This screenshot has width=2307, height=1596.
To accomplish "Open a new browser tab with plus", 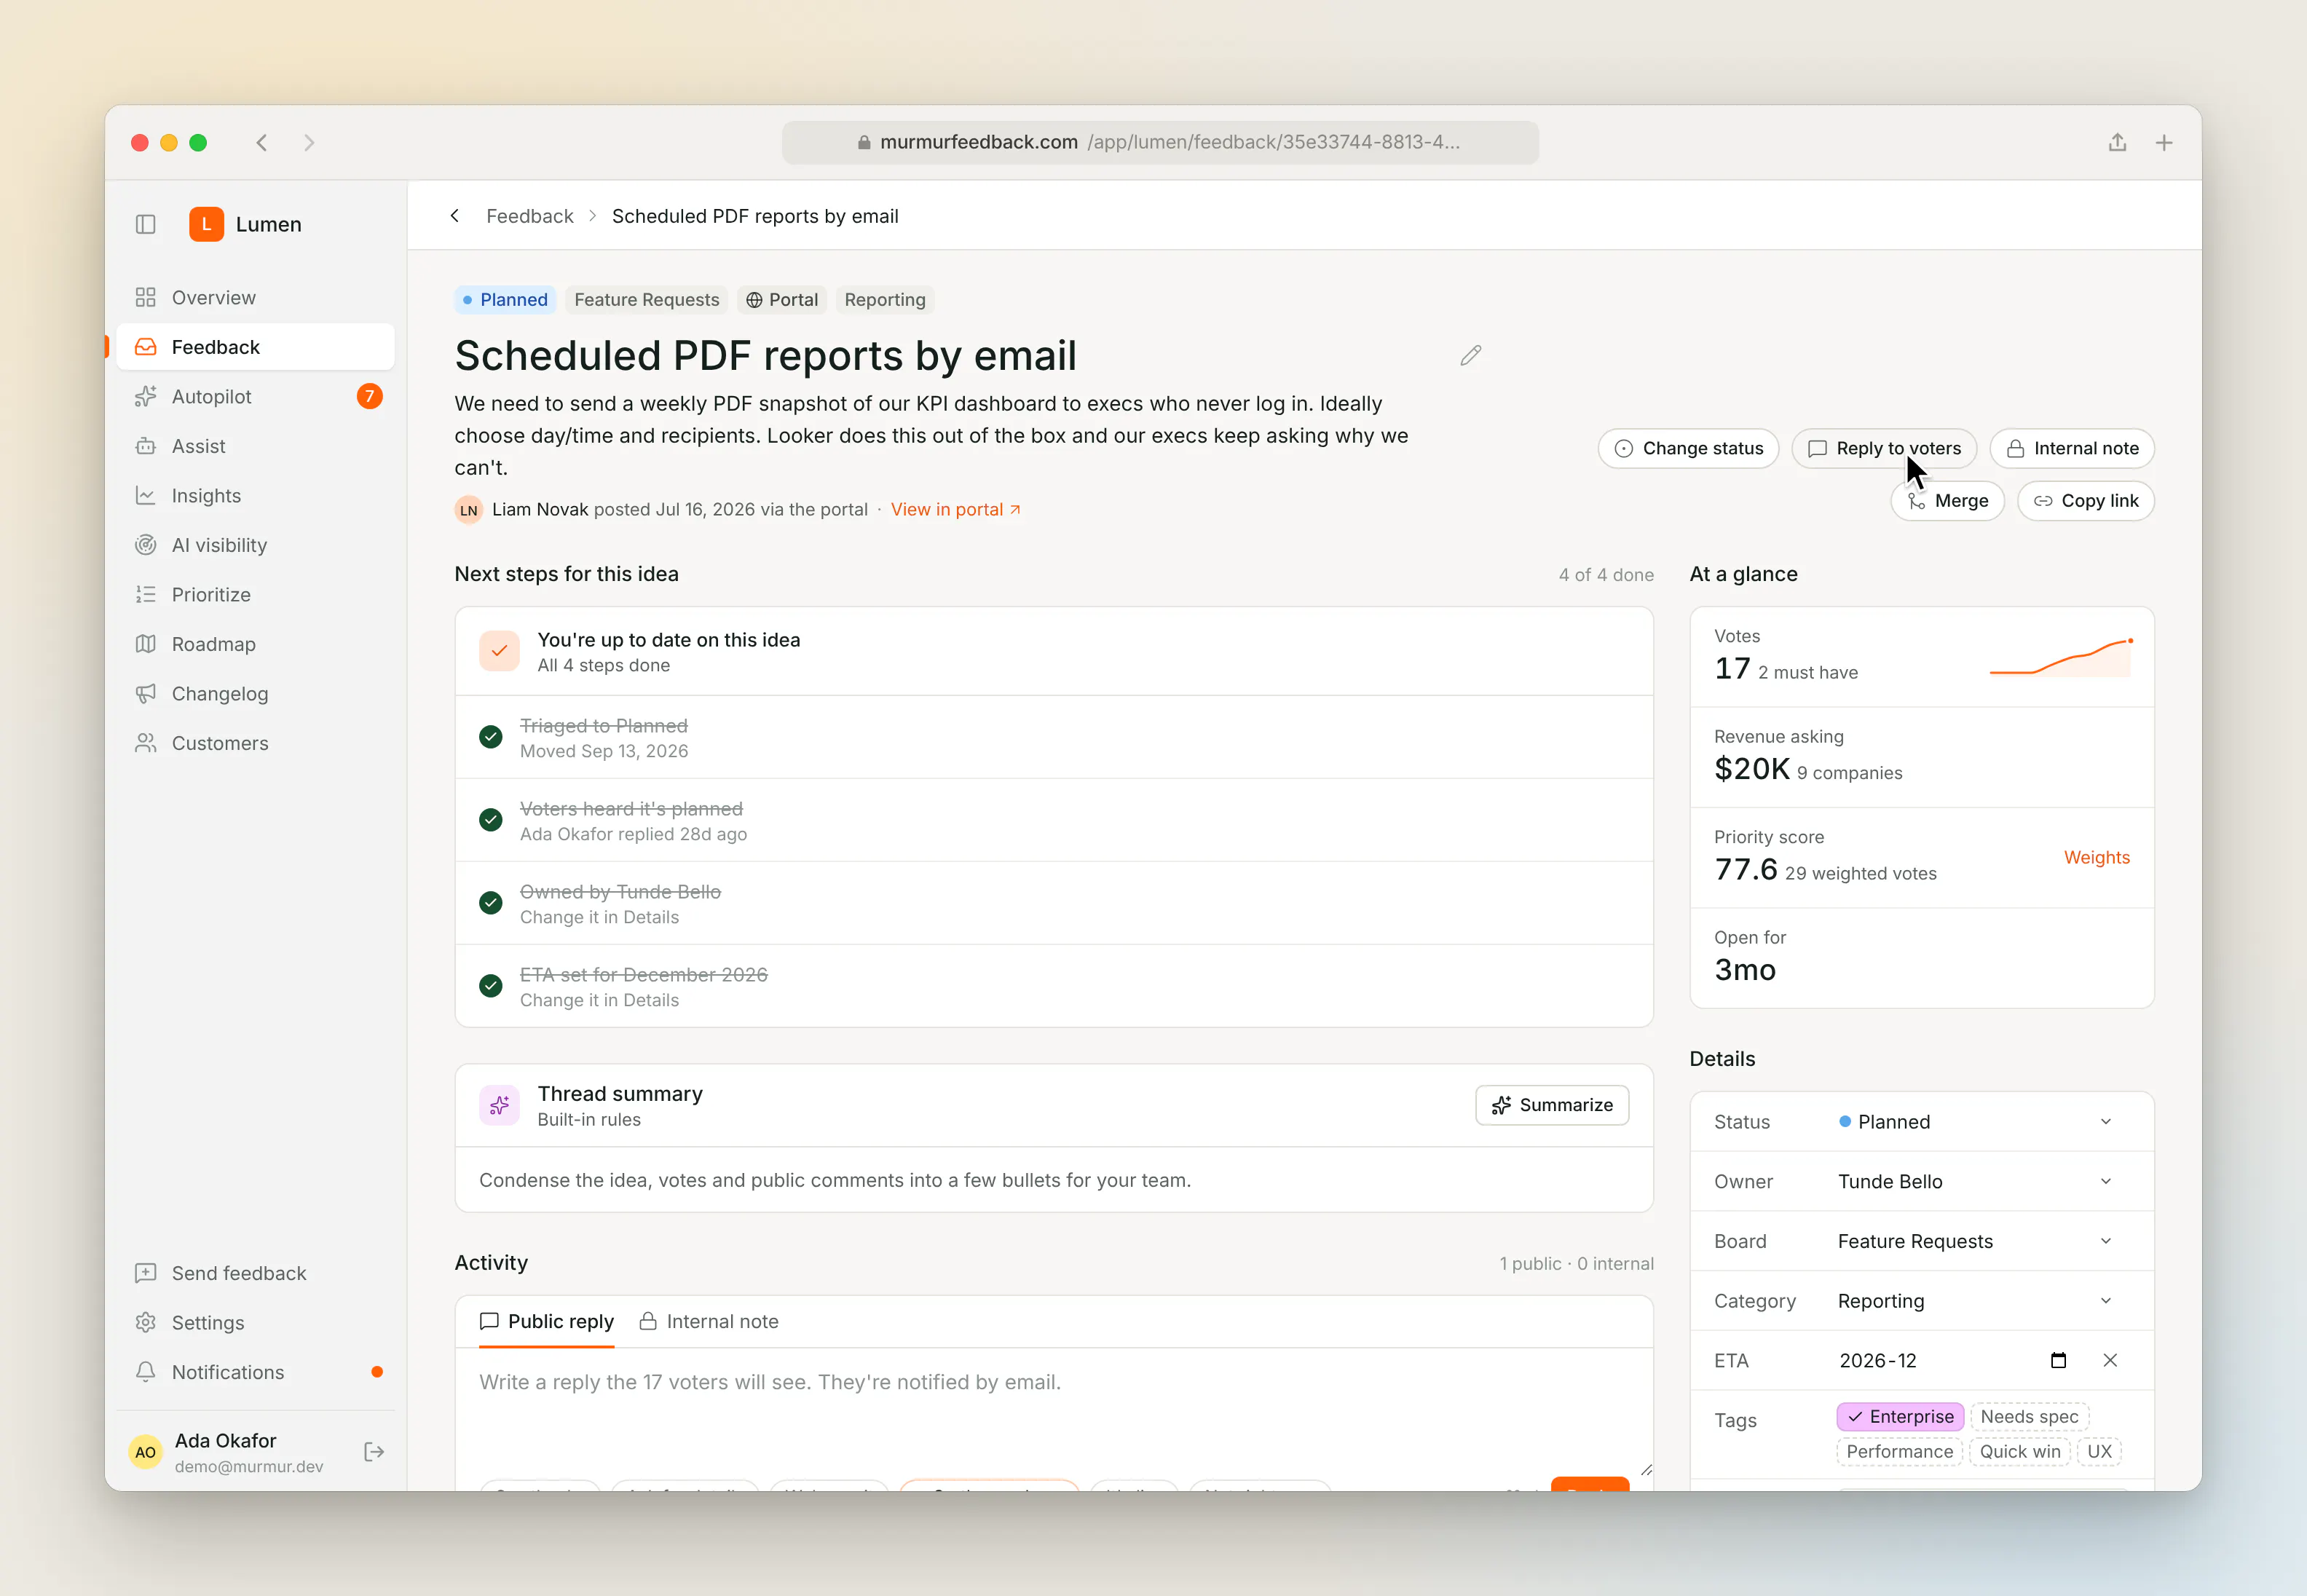I will (2164, 142).
